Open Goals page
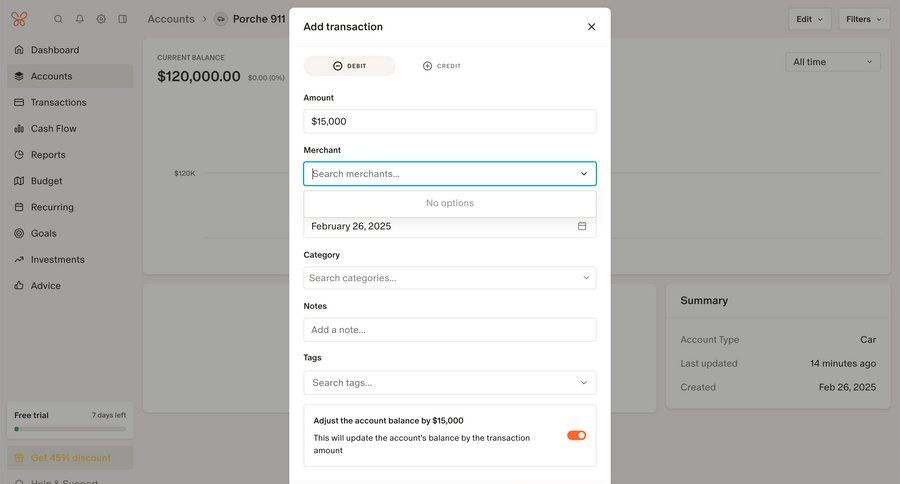Image resolution: width=900 pixels, height=484 pixels. (x=71, y=233)
